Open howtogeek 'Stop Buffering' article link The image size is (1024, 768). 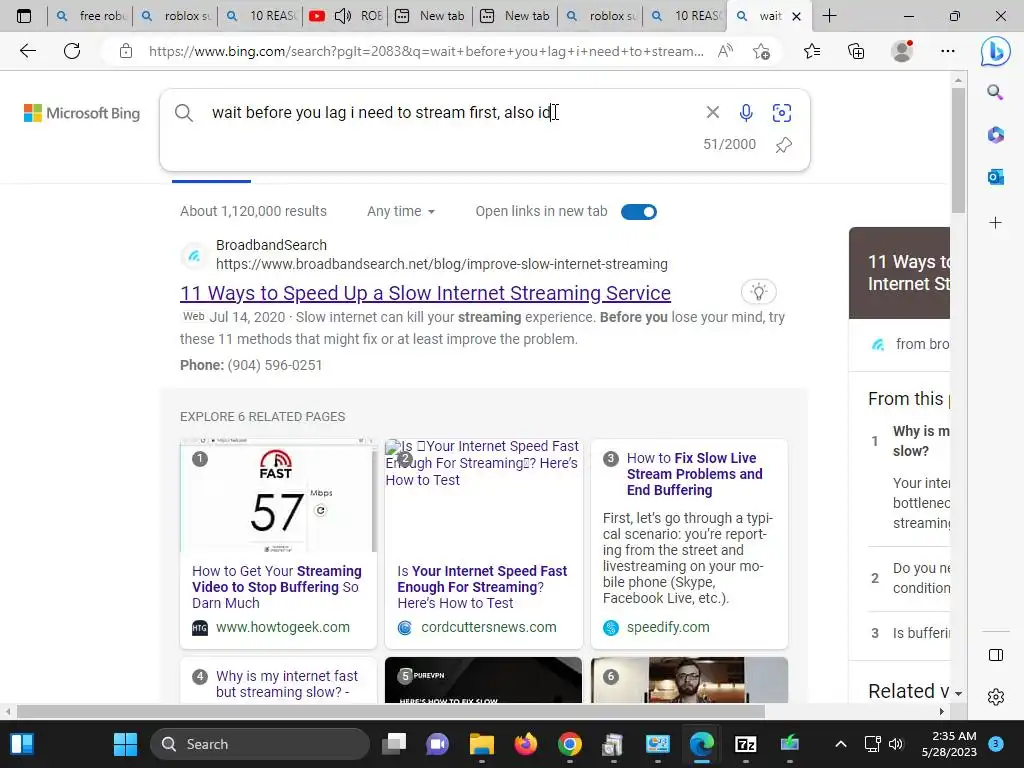(x=276, y=586)
